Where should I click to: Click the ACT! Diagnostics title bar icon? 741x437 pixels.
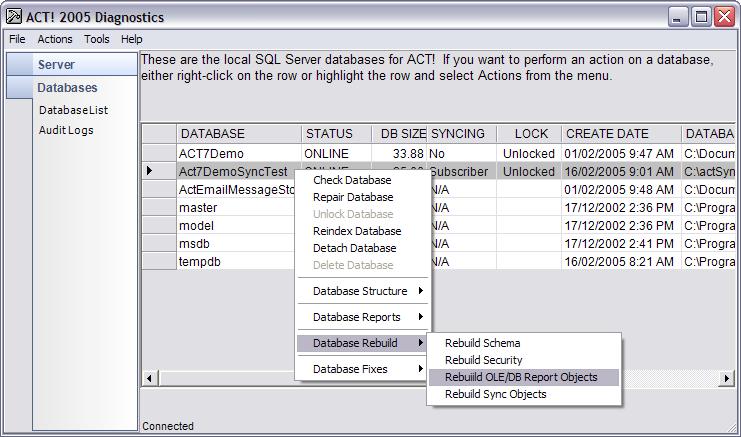pos(14,17)
